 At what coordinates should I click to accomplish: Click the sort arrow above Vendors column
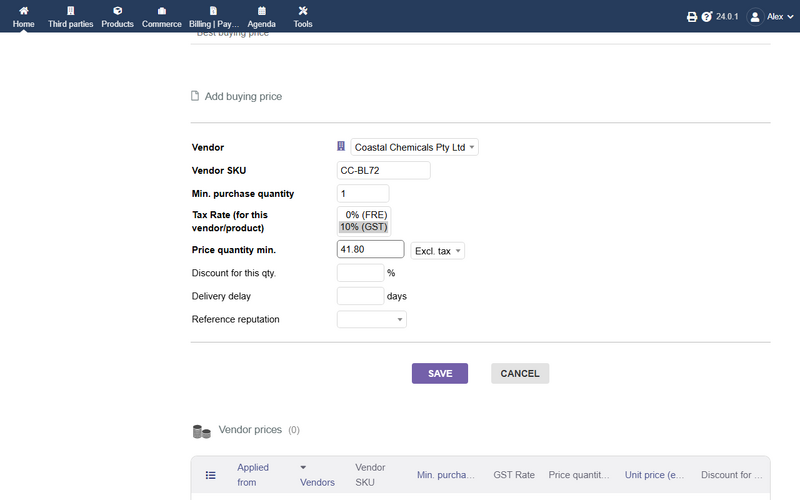303,467
